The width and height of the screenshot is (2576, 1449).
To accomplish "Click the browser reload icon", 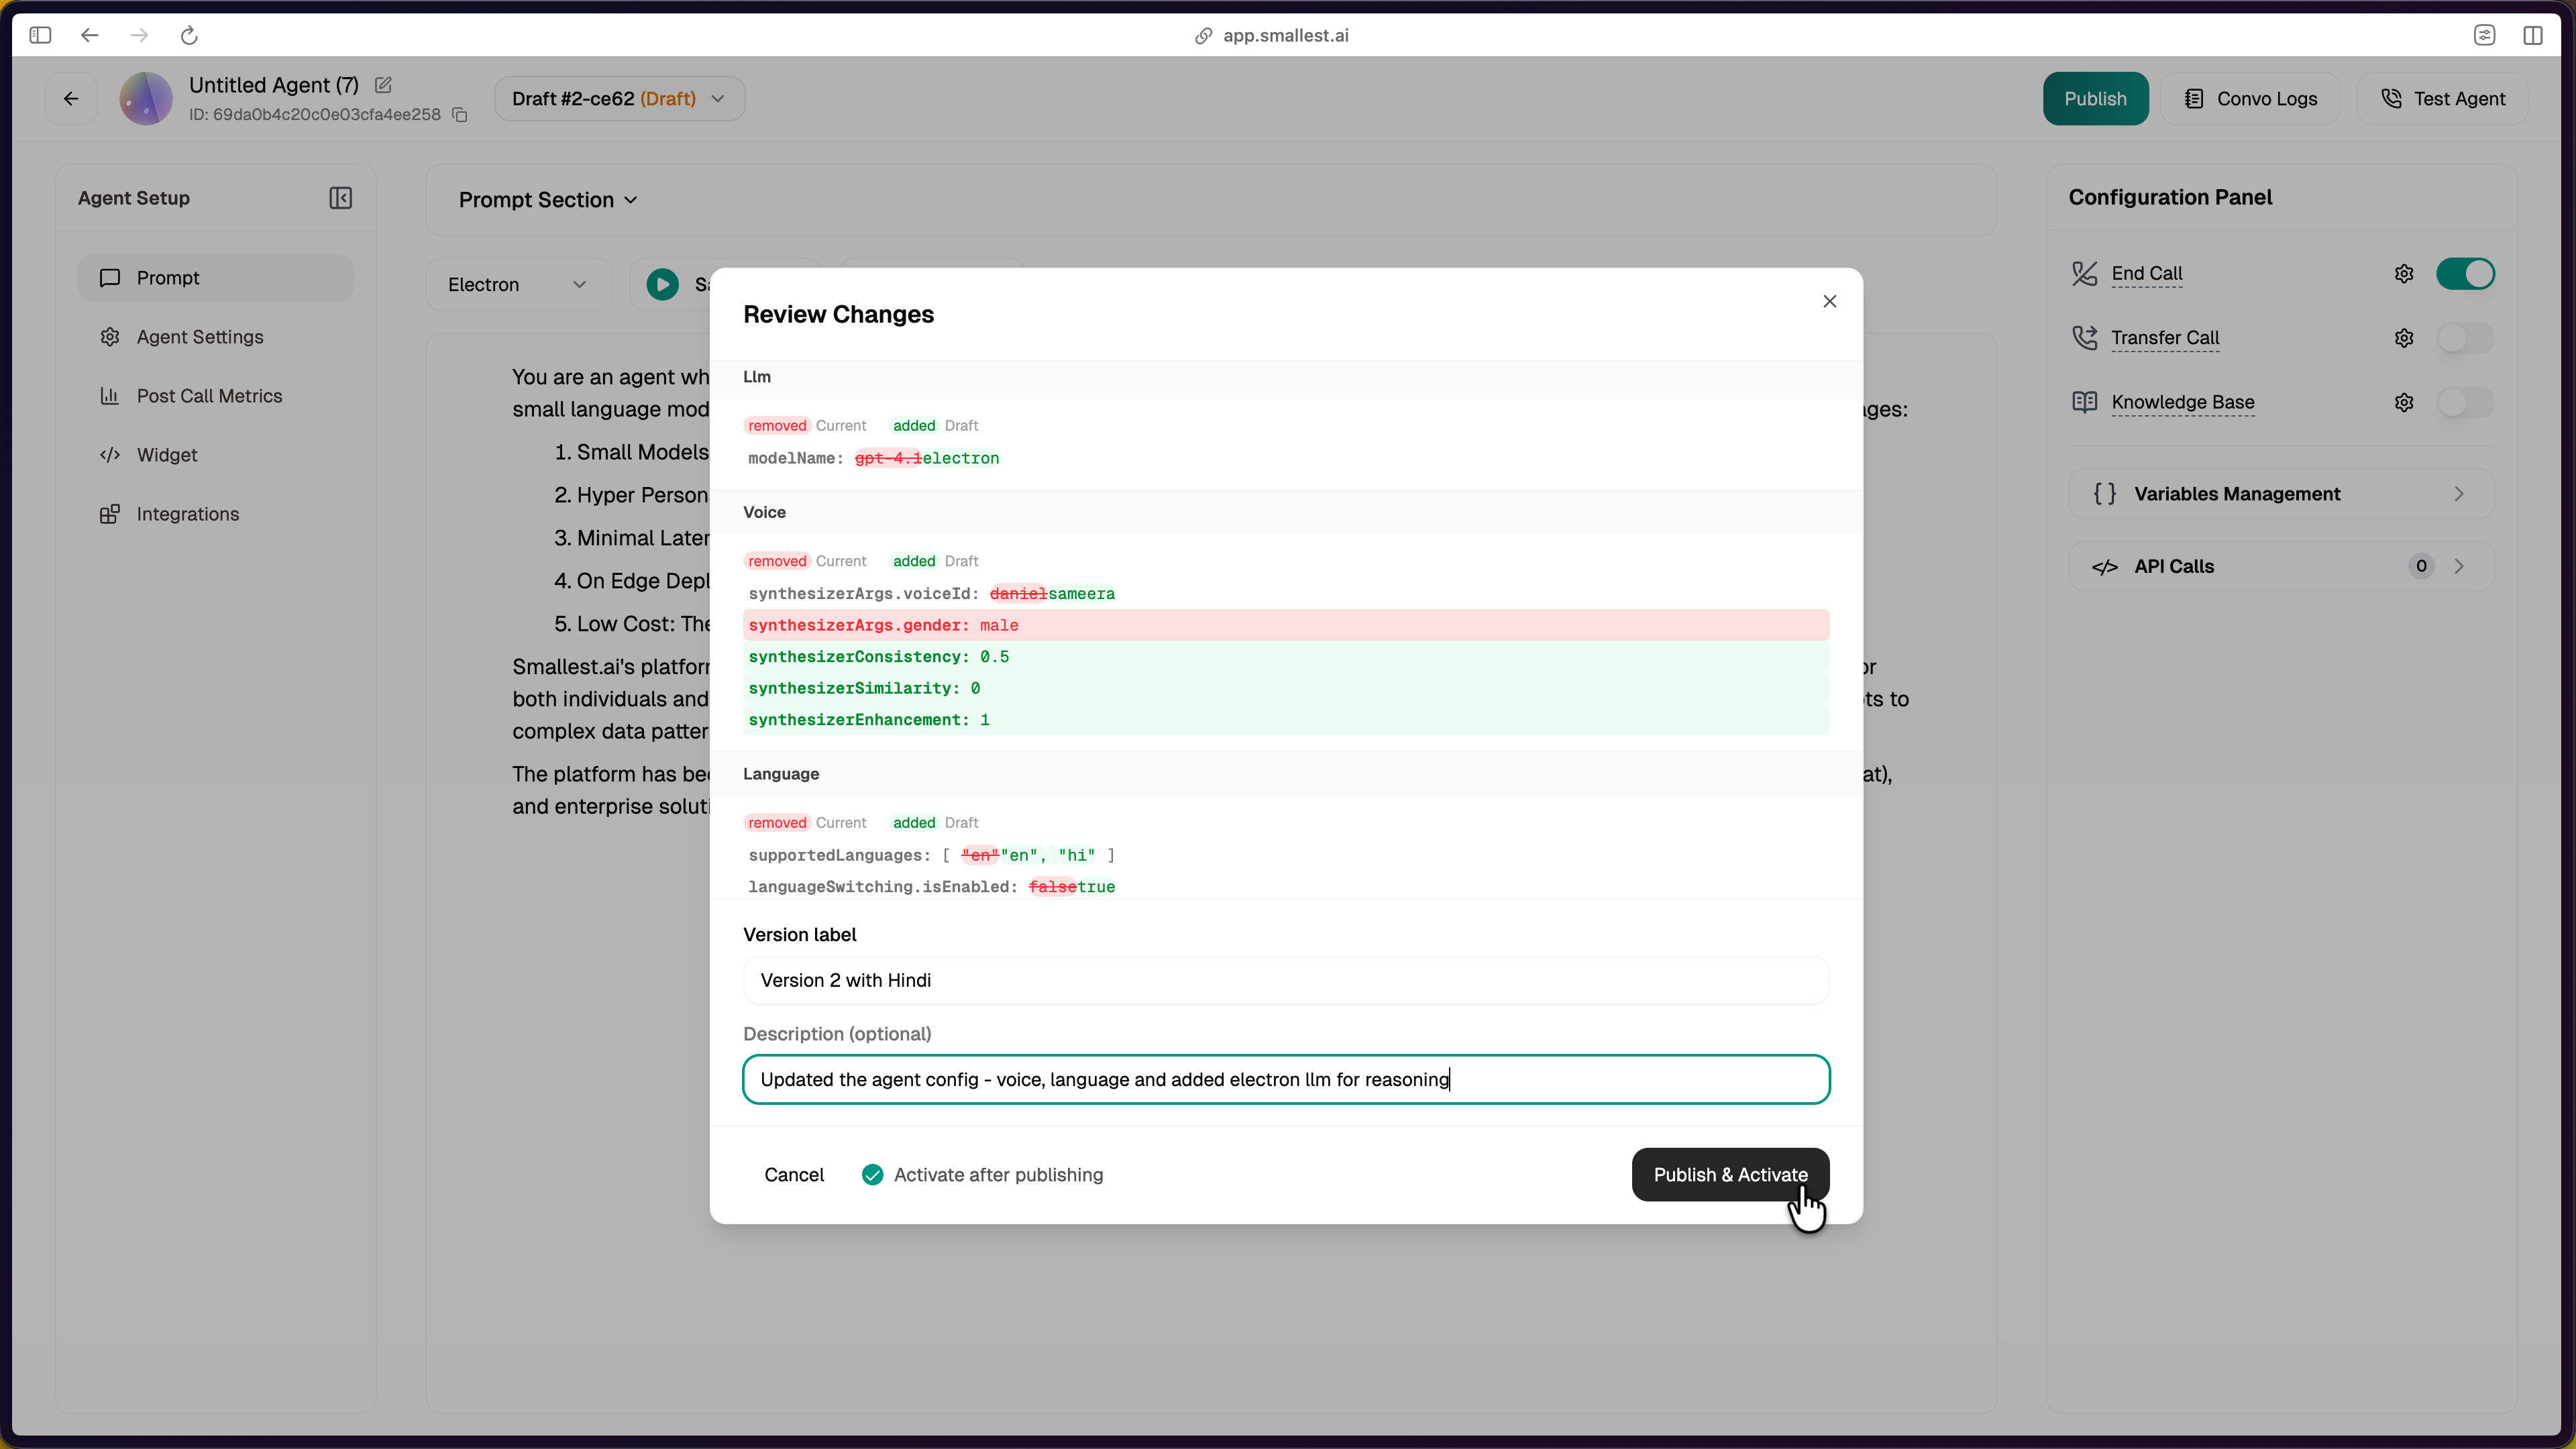I will point(189,36).
